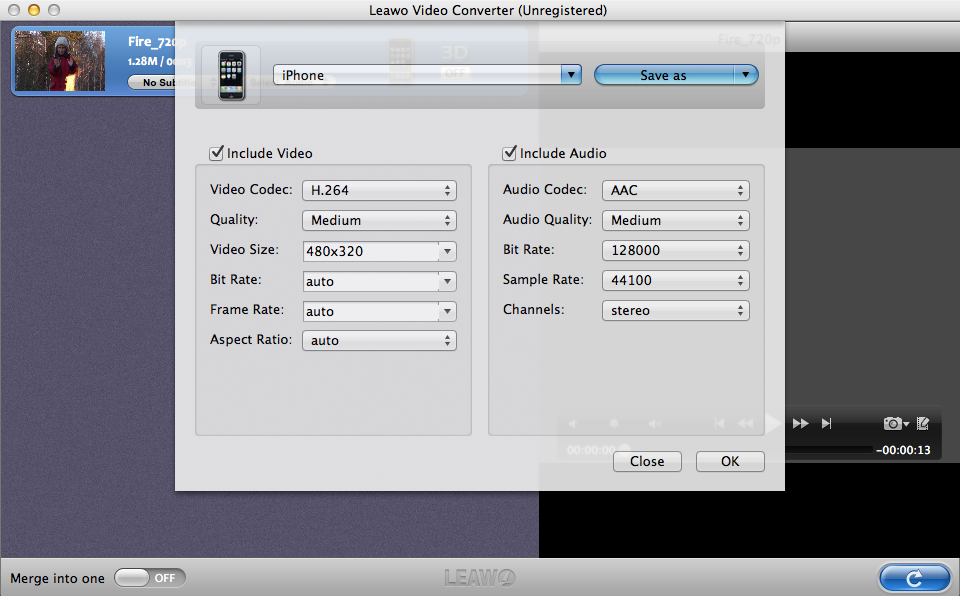Click the Frame Rate auto field

tap(370, 311)
